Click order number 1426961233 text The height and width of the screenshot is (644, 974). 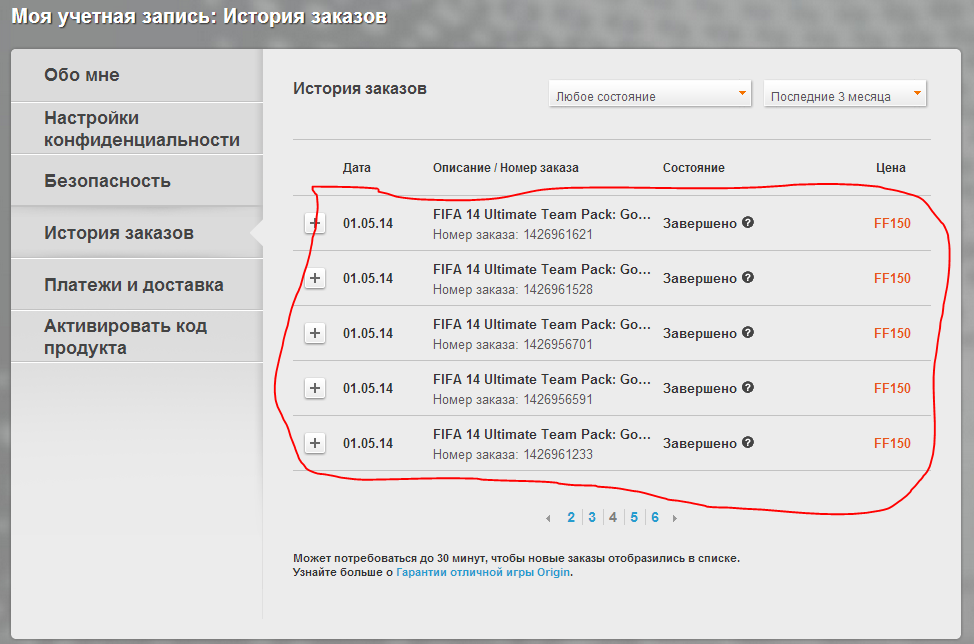coord(558,455)
